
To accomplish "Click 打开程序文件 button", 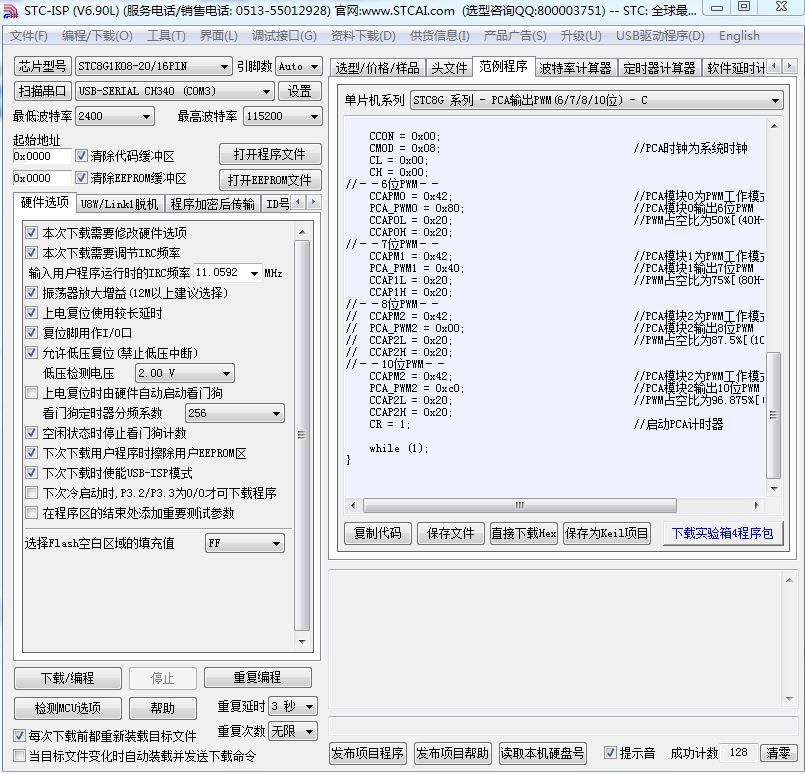I will (270, 154).
